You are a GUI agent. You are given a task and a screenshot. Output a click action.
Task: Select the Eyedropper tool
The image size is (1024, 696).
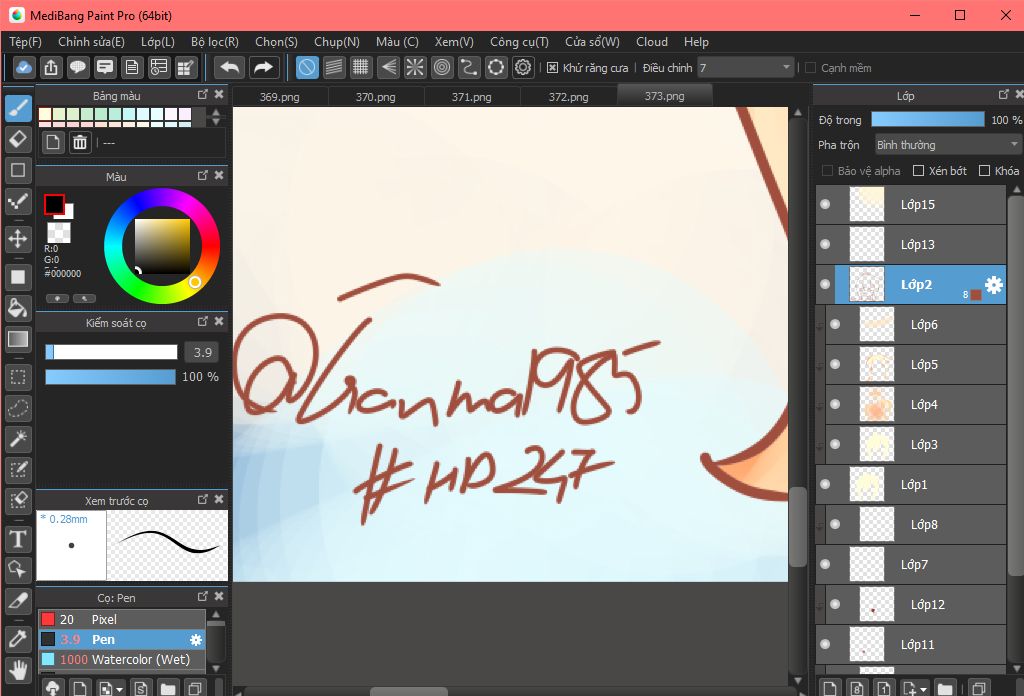click(x=18, y=639)
